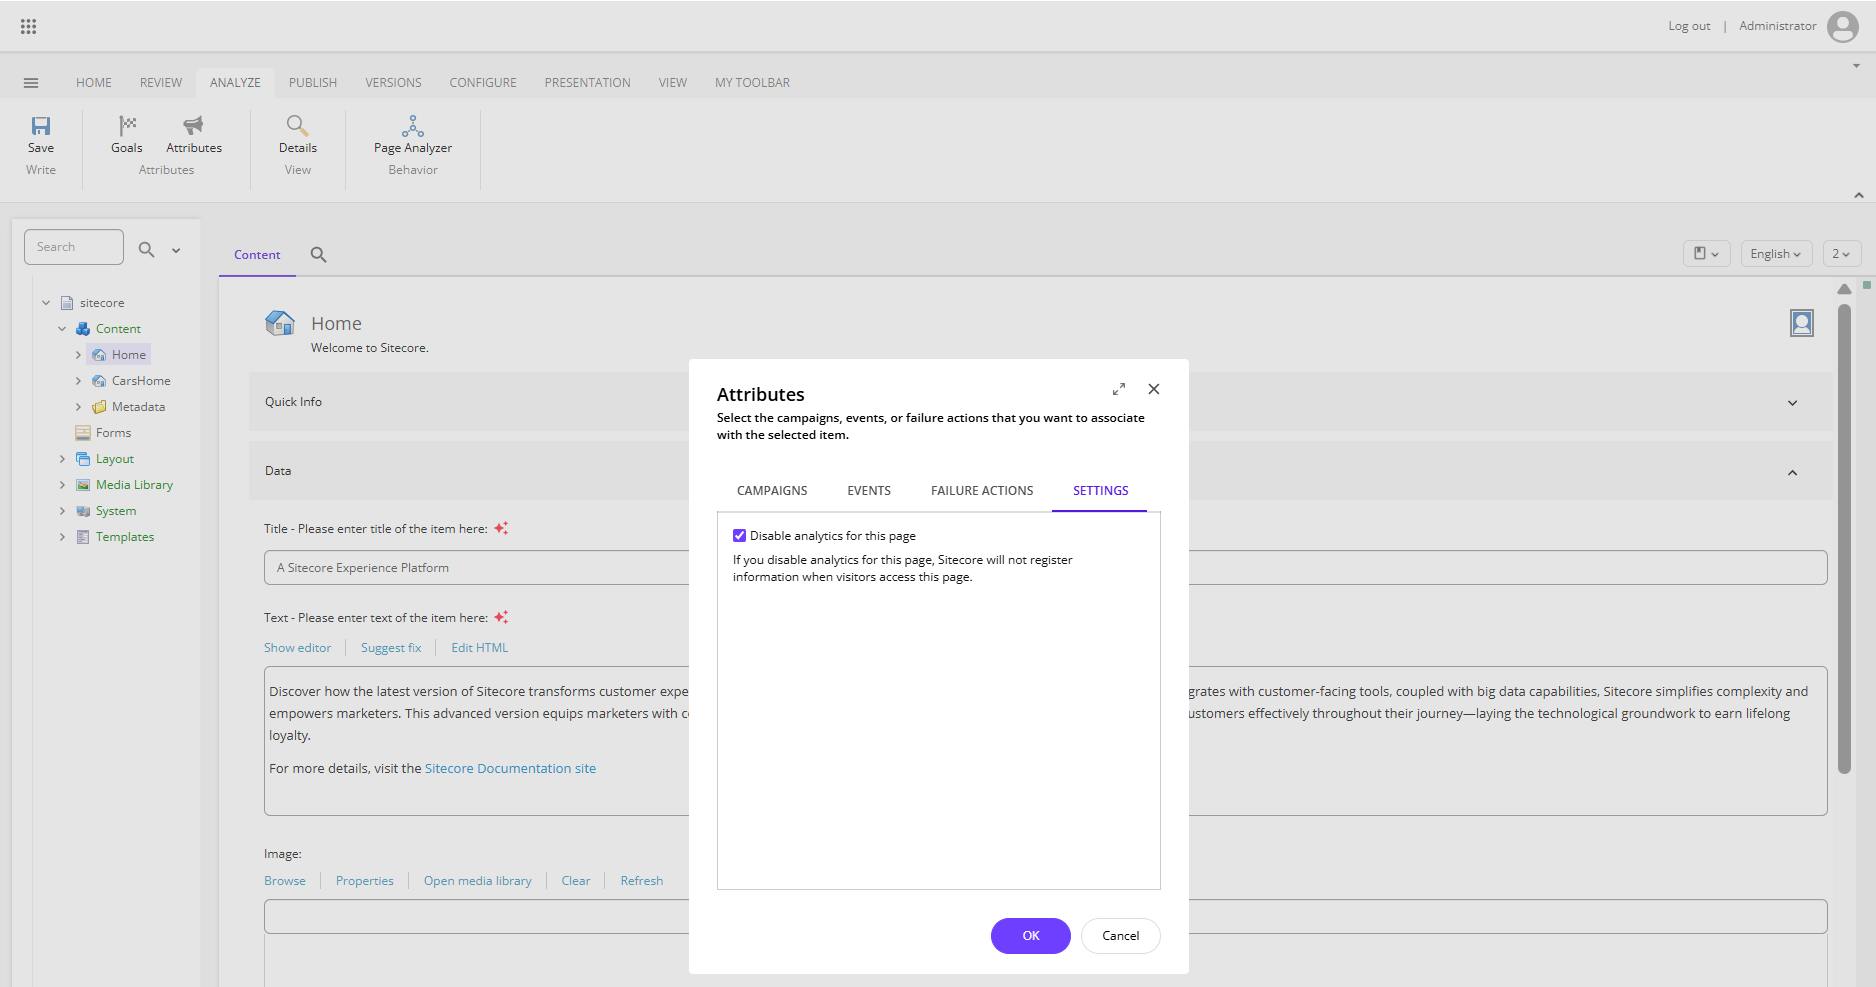Switch to the FAILURE ACTIONS tab
Image resolution: width=1876 pixels, height=987 pixels.
982,491
